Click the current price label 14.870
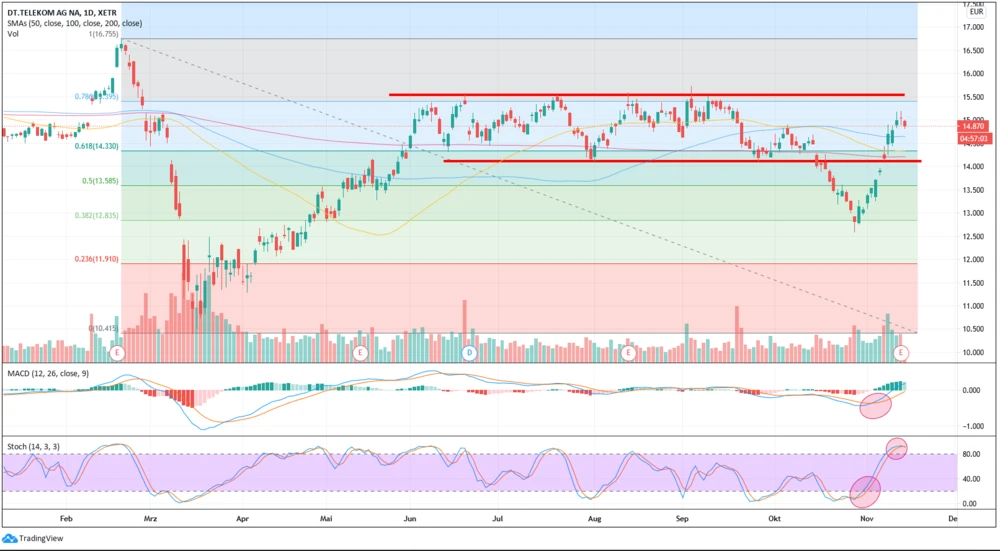The image size is (1000, 551). (x=972, y=127)
